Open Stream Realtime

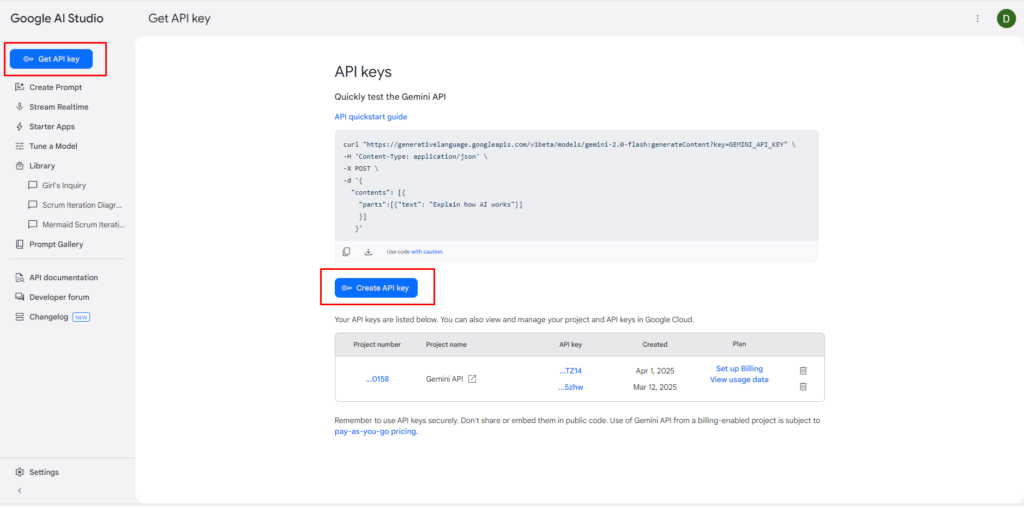58,107
